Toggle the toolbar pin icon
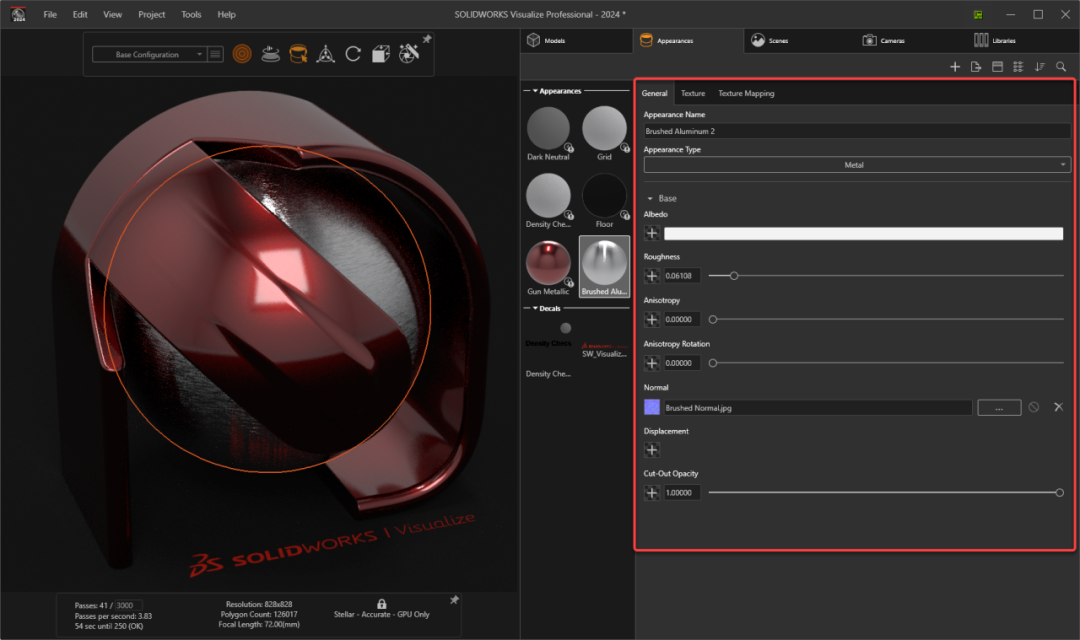1080x640 pixels. click(x=427, y=39)
